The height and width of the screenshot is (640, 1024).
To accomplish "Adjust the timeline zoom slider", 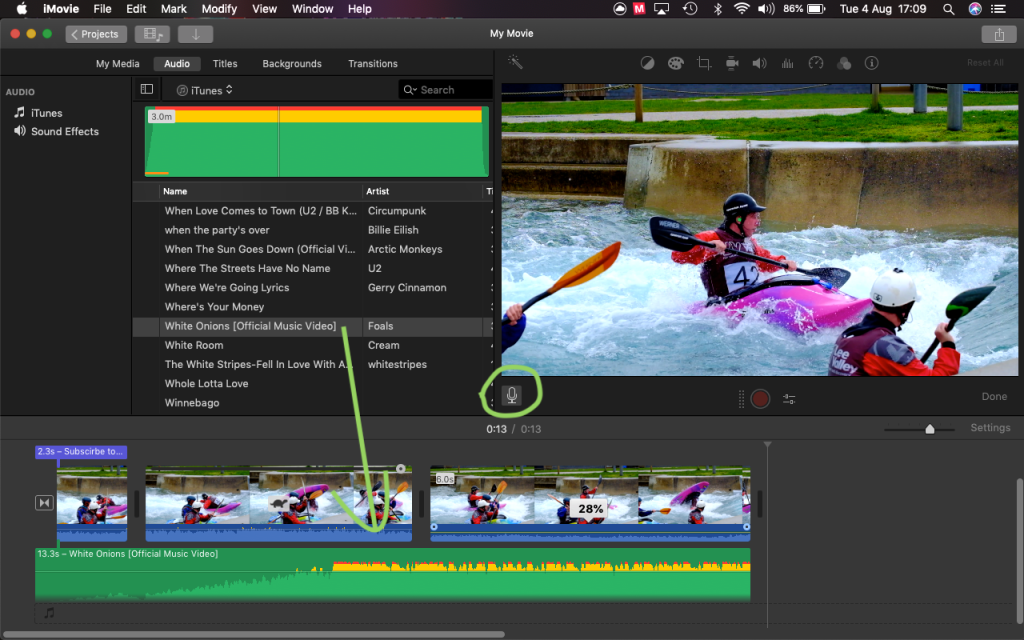I will pos(930,429).
